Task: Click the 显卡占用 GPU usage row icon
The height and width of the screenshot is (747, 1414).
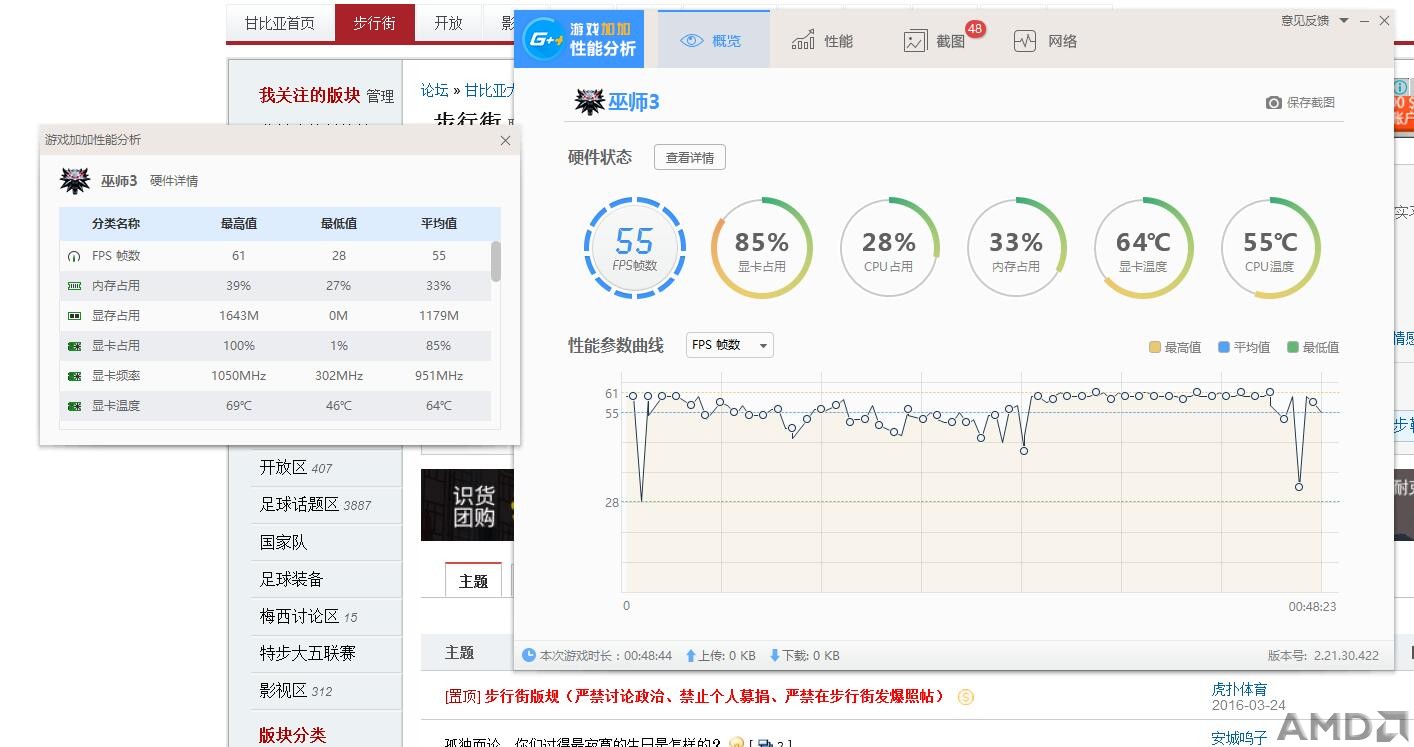Action: (x=74, y=346)
